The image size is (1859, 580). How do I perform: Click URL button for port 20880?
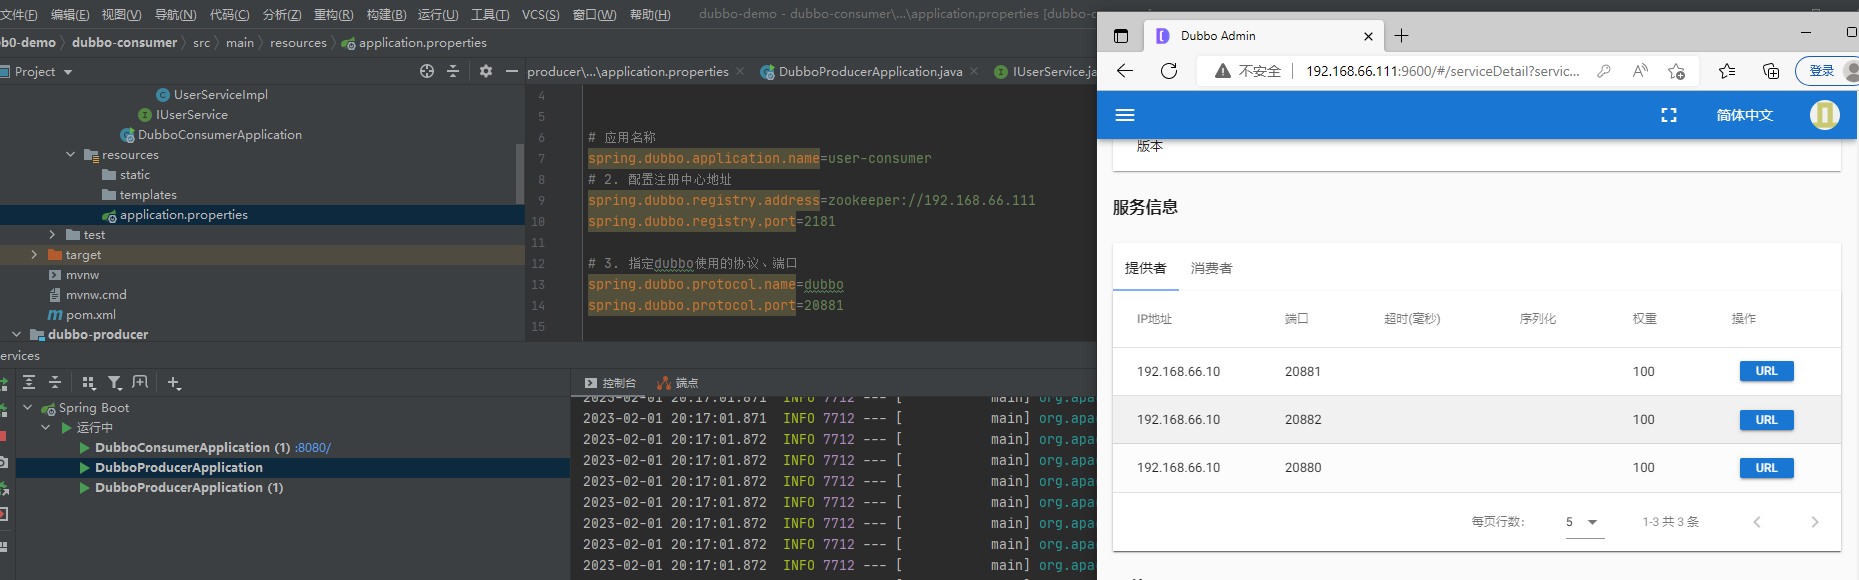click(x=1766, y=468)
